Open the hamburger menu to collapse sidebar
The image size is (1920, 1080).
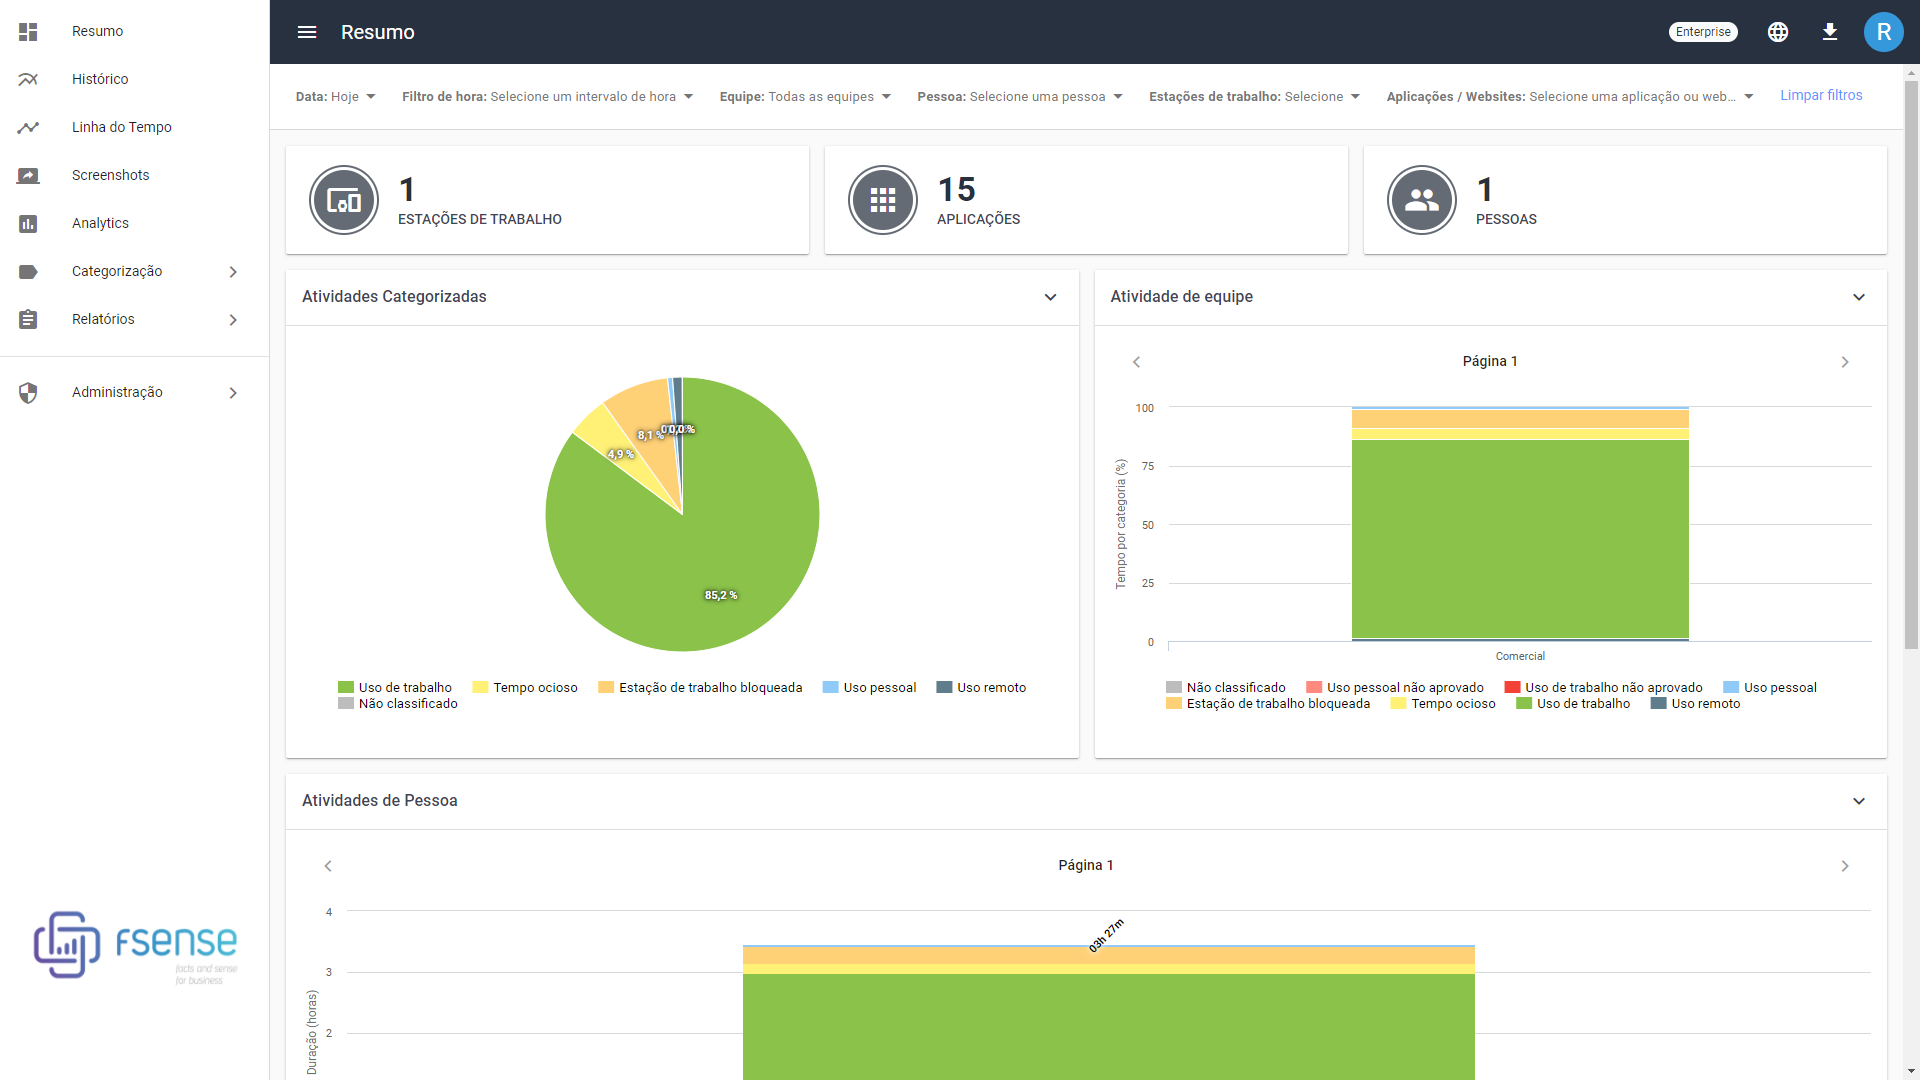pyautogui.click(x=306, y=31)
